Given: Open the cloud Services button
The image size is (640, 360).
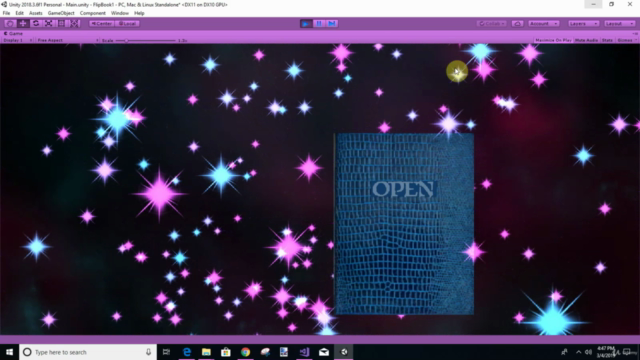Looking at the screenshot, I should pyautogui.click(x=518, y=24).
